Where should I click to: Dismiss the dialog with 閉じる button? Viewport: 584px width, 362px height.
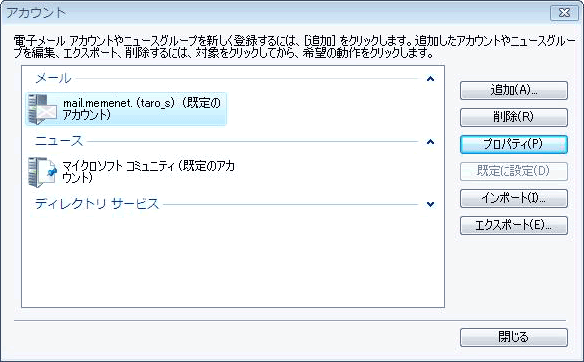pyautogui.click(x=514, y=337)
